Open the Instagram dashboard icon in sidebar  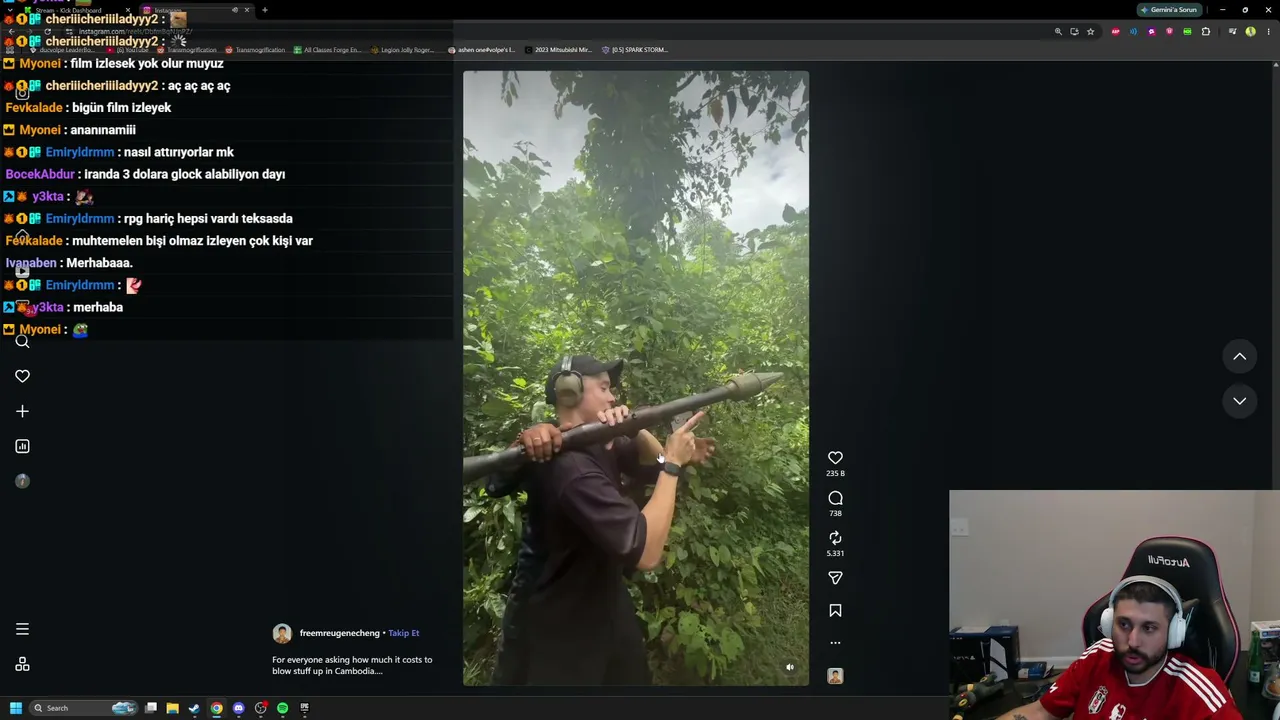pyautogui.click(x=22, y=446)
